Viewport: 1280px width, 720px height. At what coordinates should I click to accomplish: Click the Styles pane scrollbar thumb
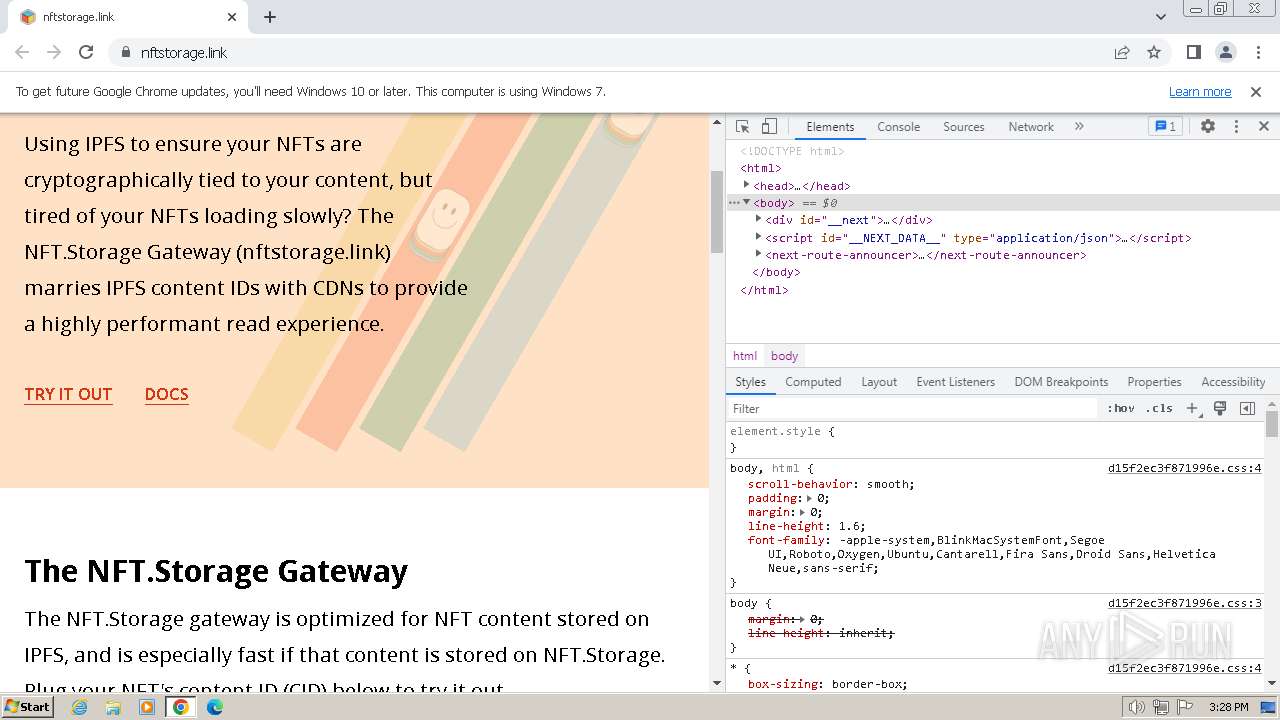tap(1272, 424)
